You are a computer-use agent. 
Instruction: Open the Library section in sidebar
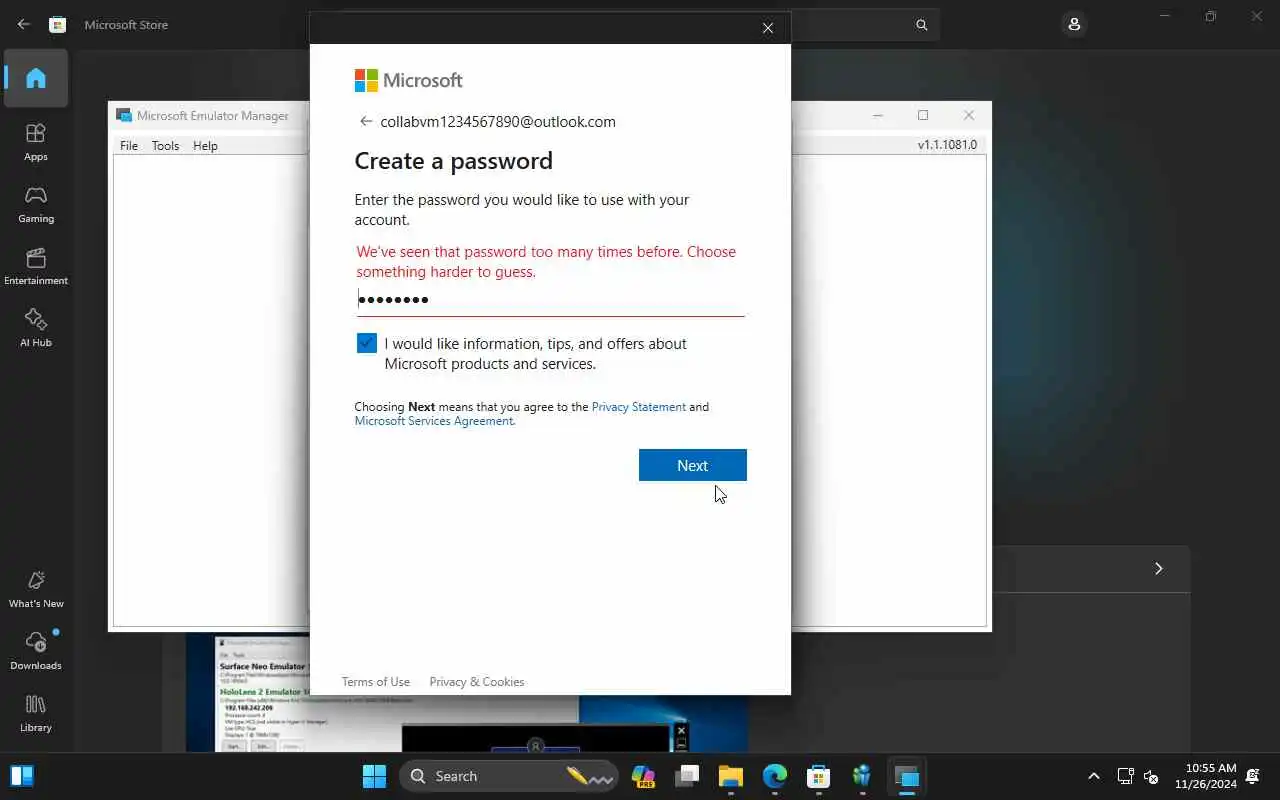click(x=36, y=713)
